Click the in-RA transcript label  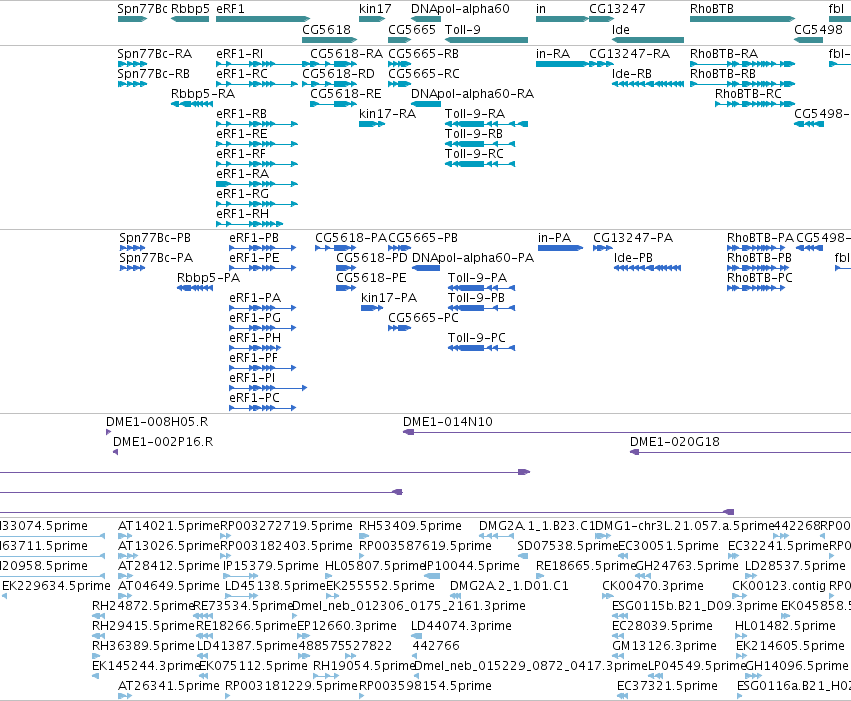(x=553, y=54)
